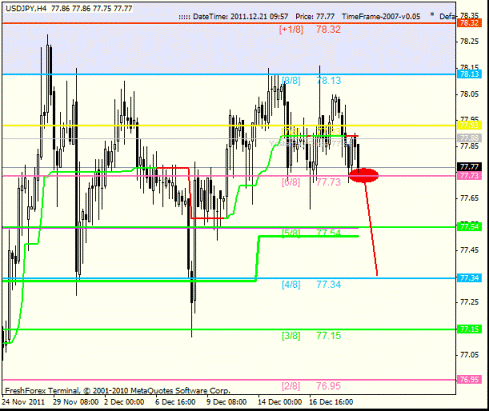Screen dimensions: 489x411
Task: Click the green 77.54 price axis tag
Action: click(x=469, y=227)
